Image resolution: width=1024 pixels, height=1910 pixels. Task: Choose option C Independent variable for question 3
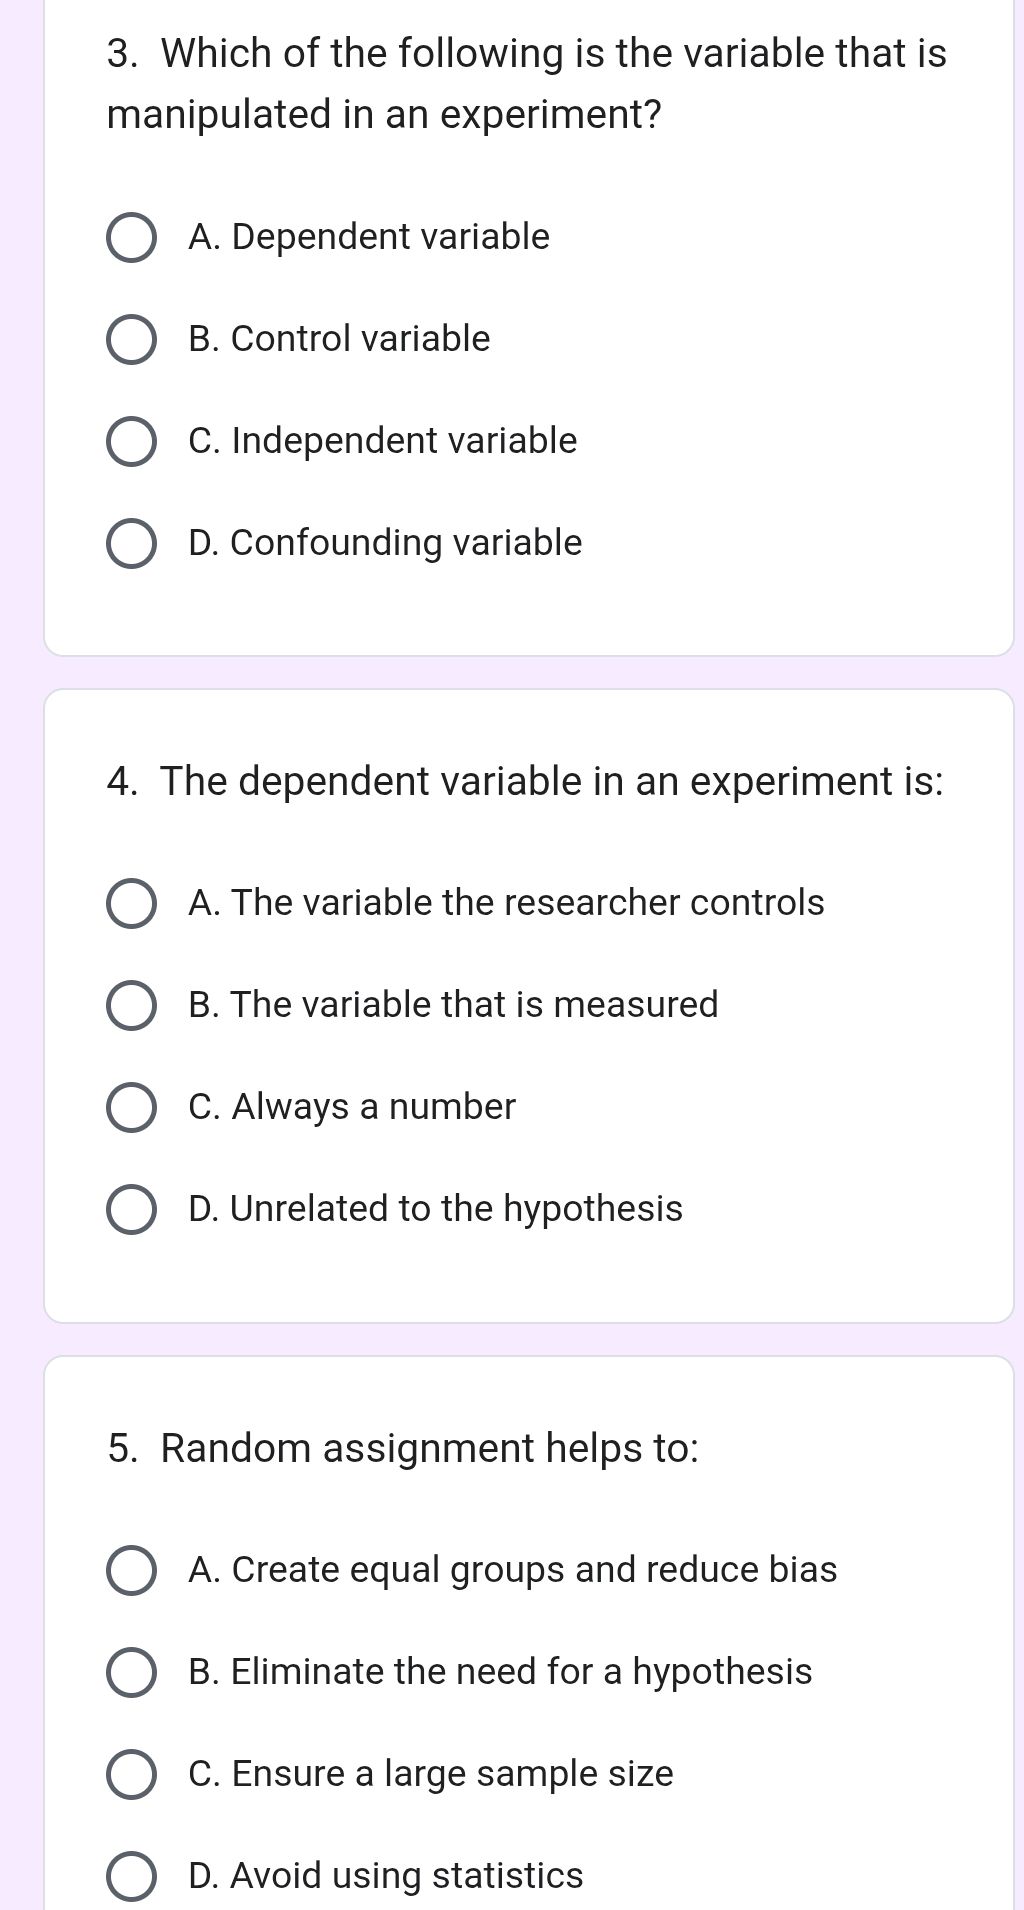[x=130, y=441]
